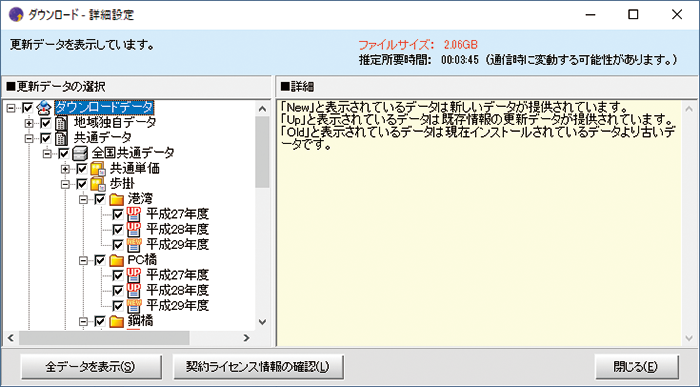Click the ■更新データの選択 panel header
The height and width of the screenshot is (387, 700).
pos(56,87)
